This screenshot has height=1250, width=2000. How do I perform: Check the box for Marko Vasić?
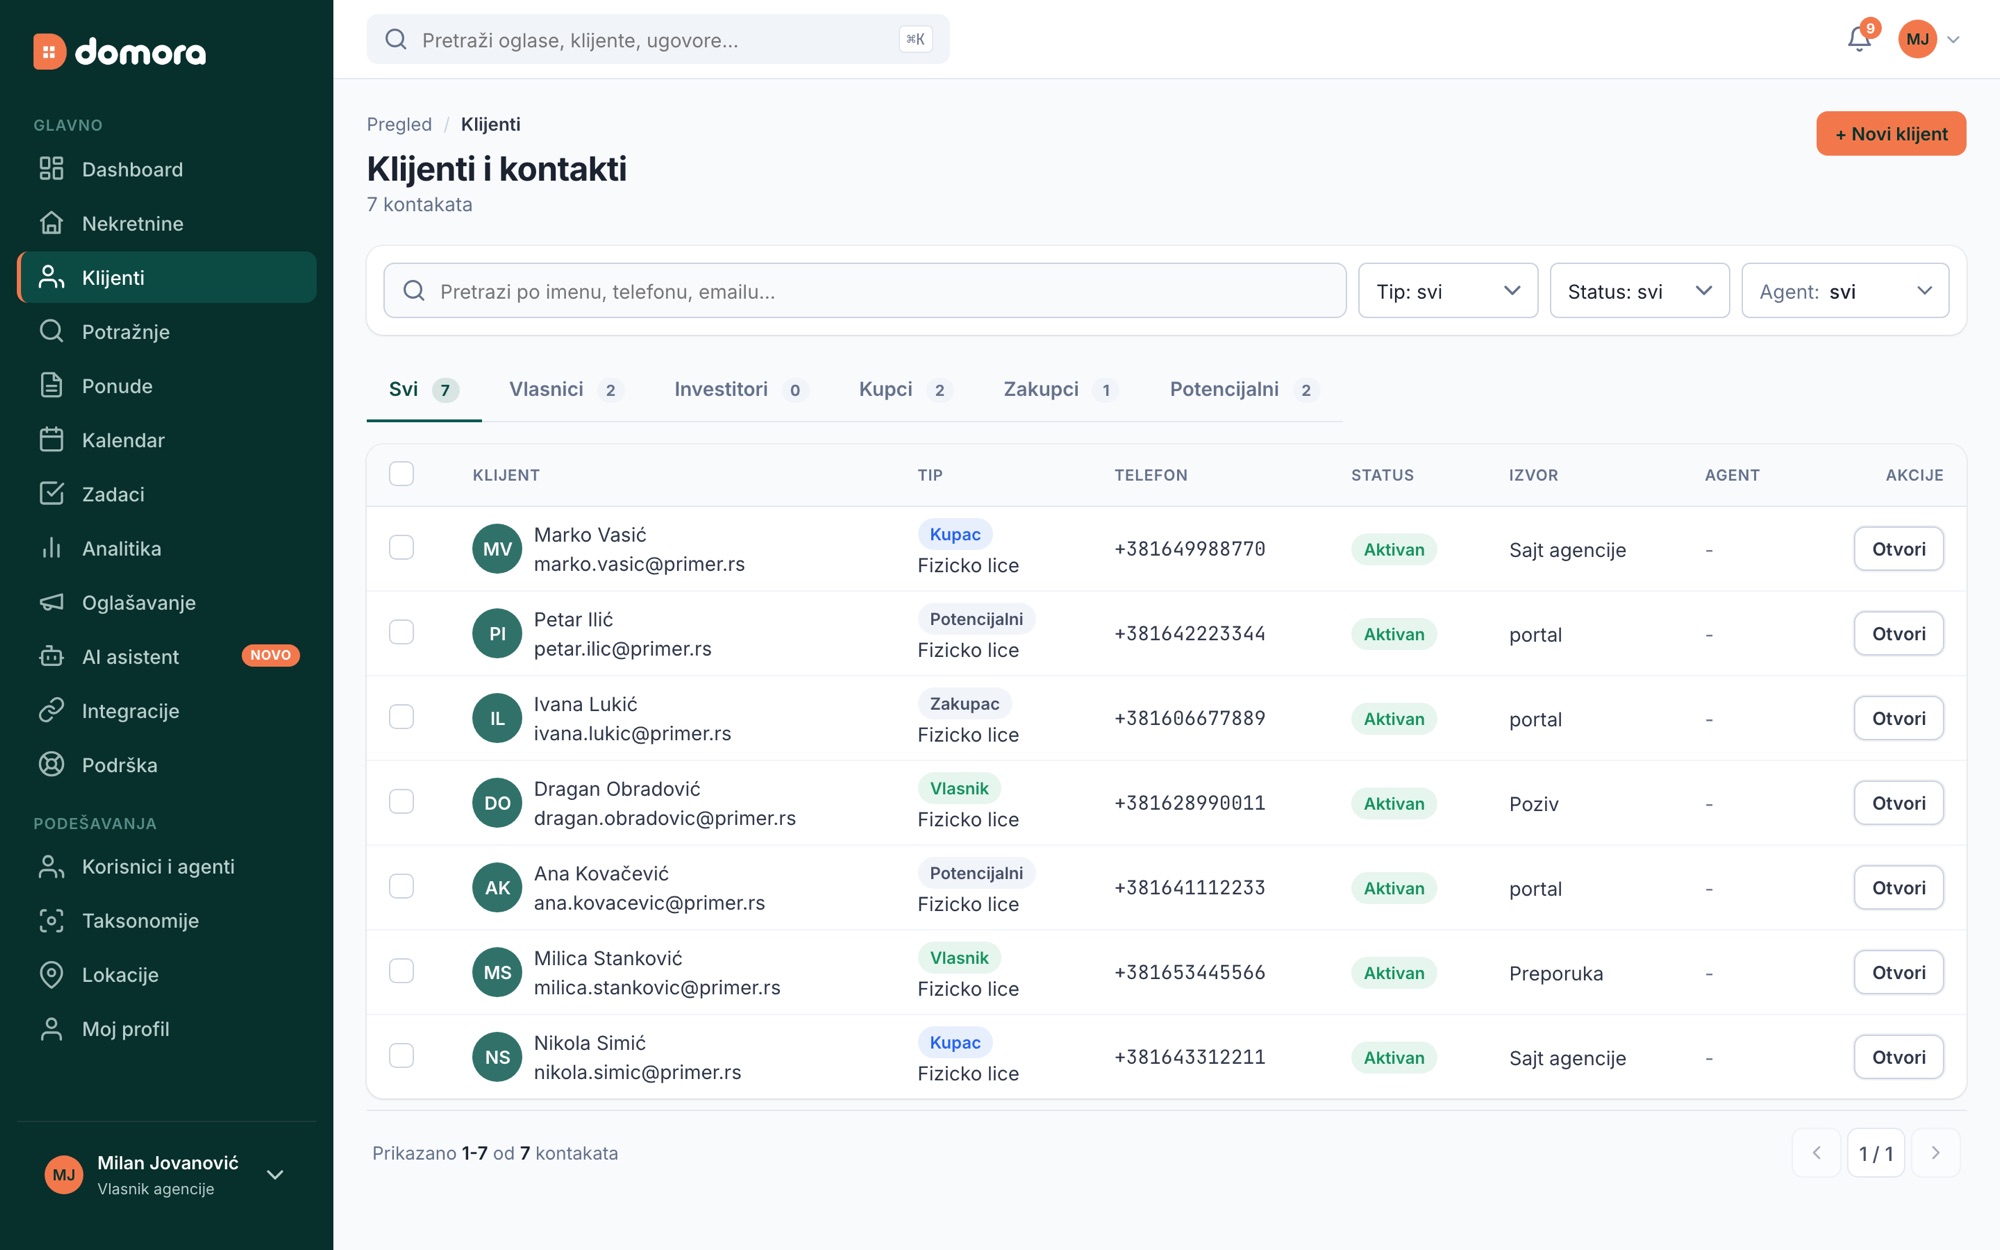point(401,548)
